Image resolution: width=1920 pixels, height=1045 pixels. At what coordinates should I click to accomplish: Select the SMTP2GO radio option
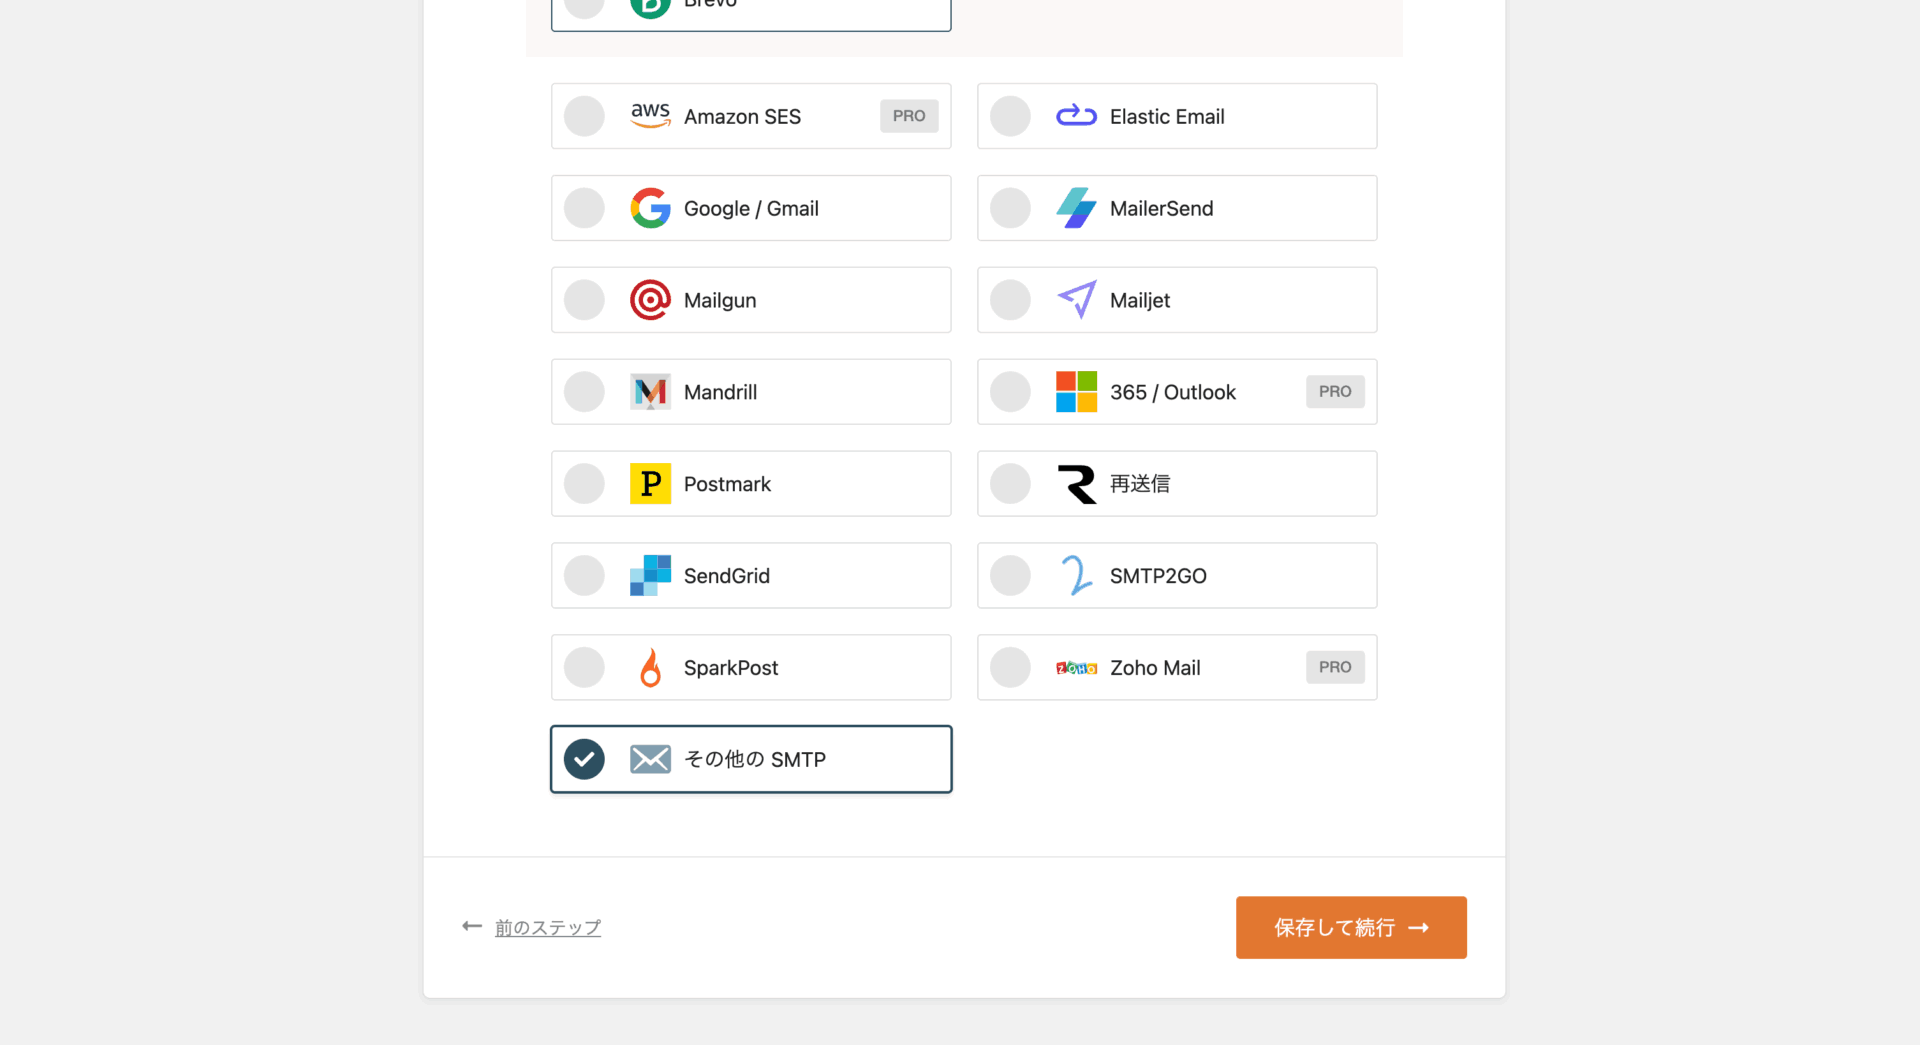(x=1010, y=576)
